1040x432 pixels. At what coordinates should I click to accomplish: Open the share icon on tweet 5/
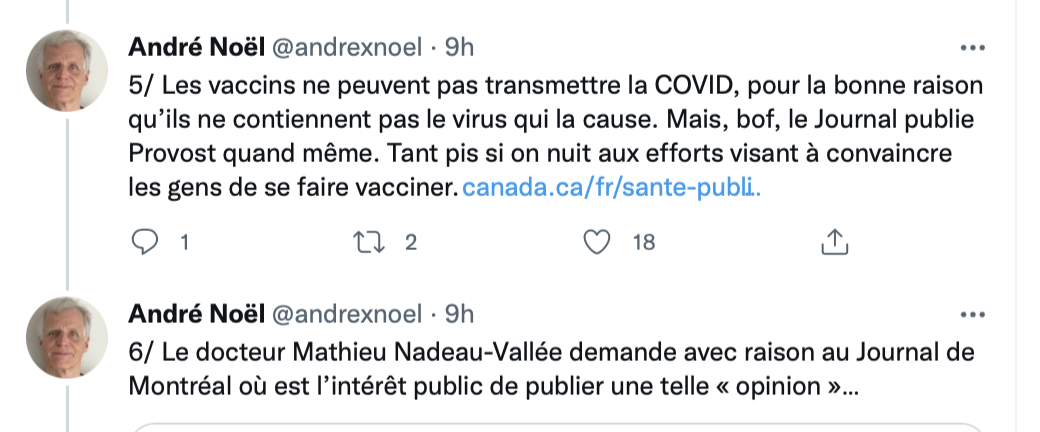click(835, 242)
